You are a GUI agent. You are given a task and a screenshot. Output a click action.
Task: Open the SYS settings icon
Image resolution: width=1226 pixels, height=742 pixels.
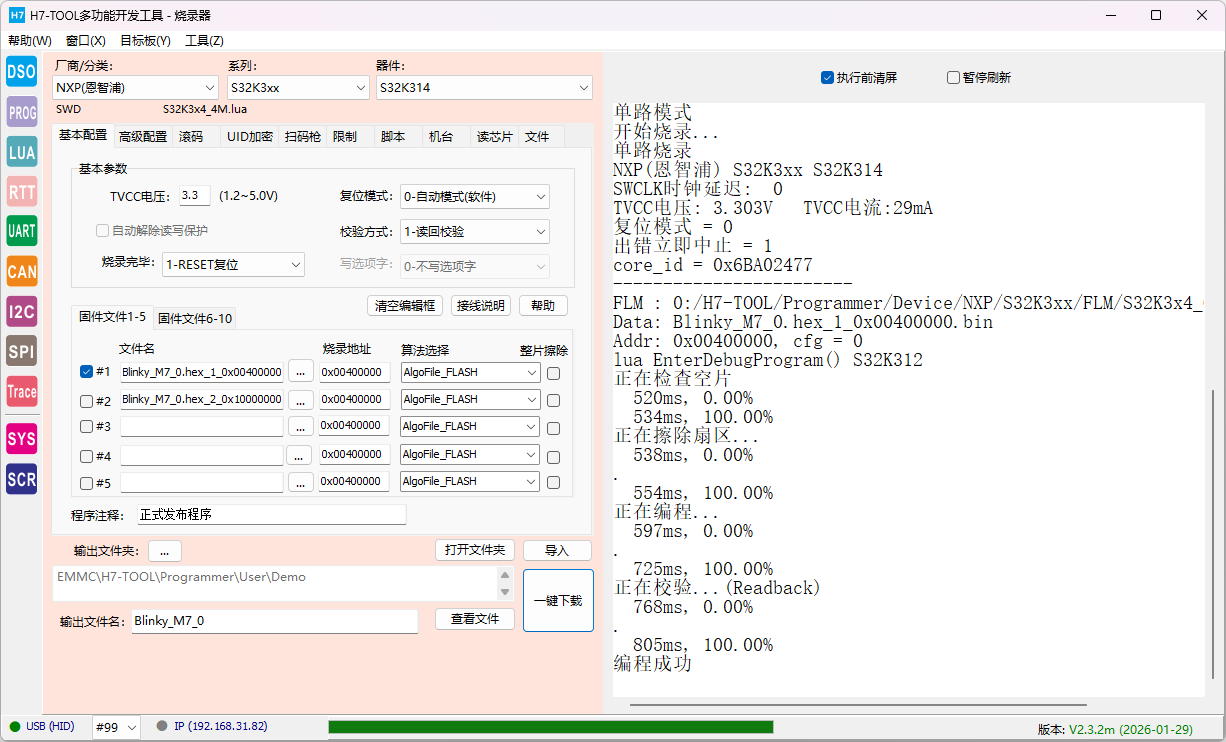click(x=22, y=438)
